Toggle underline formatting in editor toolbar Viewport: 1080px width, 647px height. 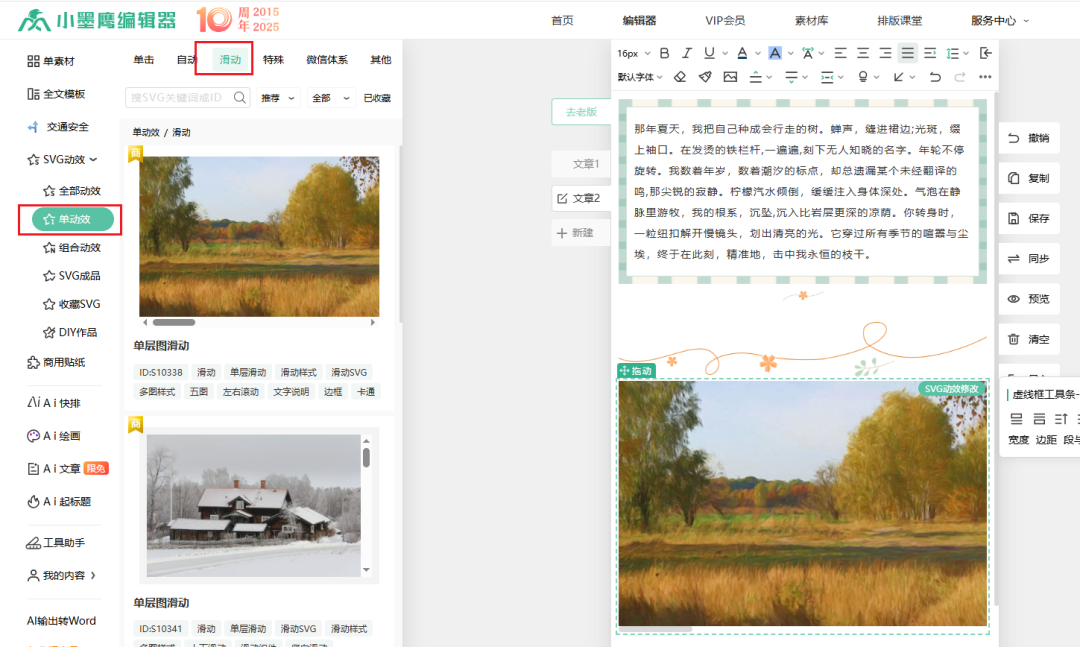point(709,53)
